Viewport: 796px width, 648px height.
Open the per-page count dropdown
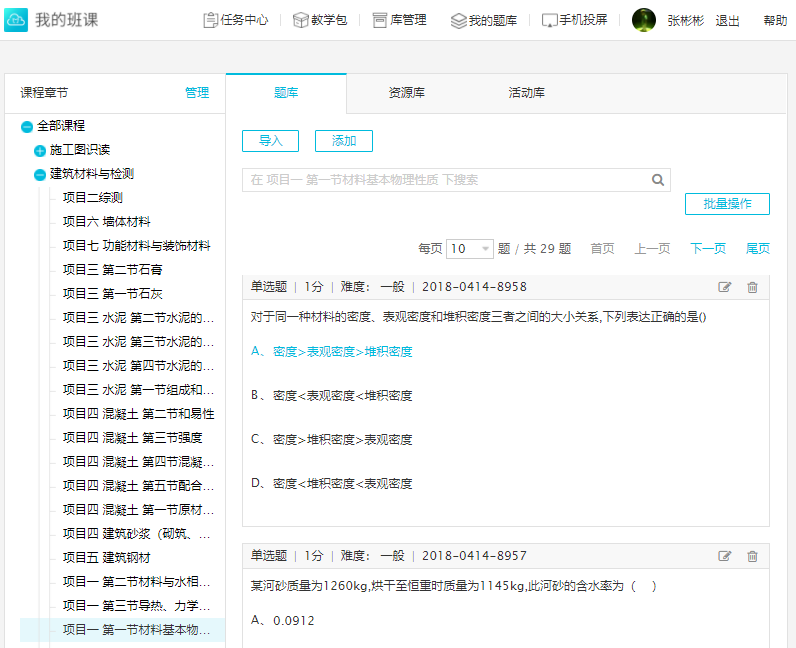470,249
